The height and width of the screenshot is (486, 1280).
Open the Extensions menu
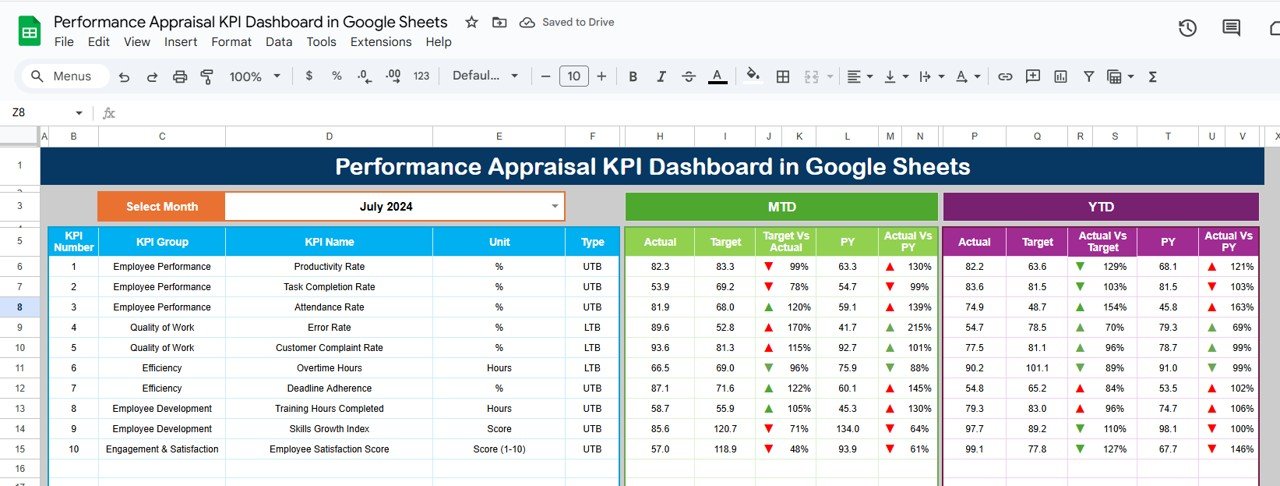tap(381, 42)
